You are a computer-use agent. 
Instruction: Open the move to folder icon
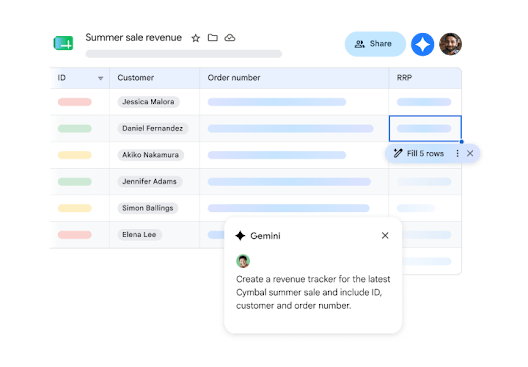(212, 37)
